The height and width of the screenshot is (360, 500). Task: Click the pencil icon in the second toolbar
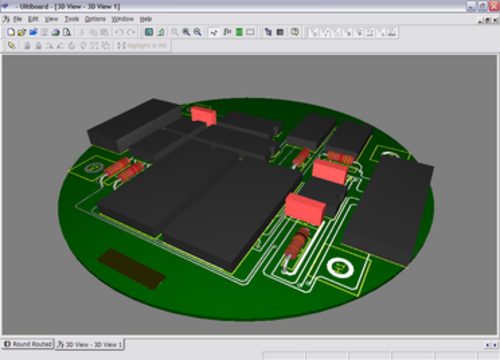pos(12,45)
